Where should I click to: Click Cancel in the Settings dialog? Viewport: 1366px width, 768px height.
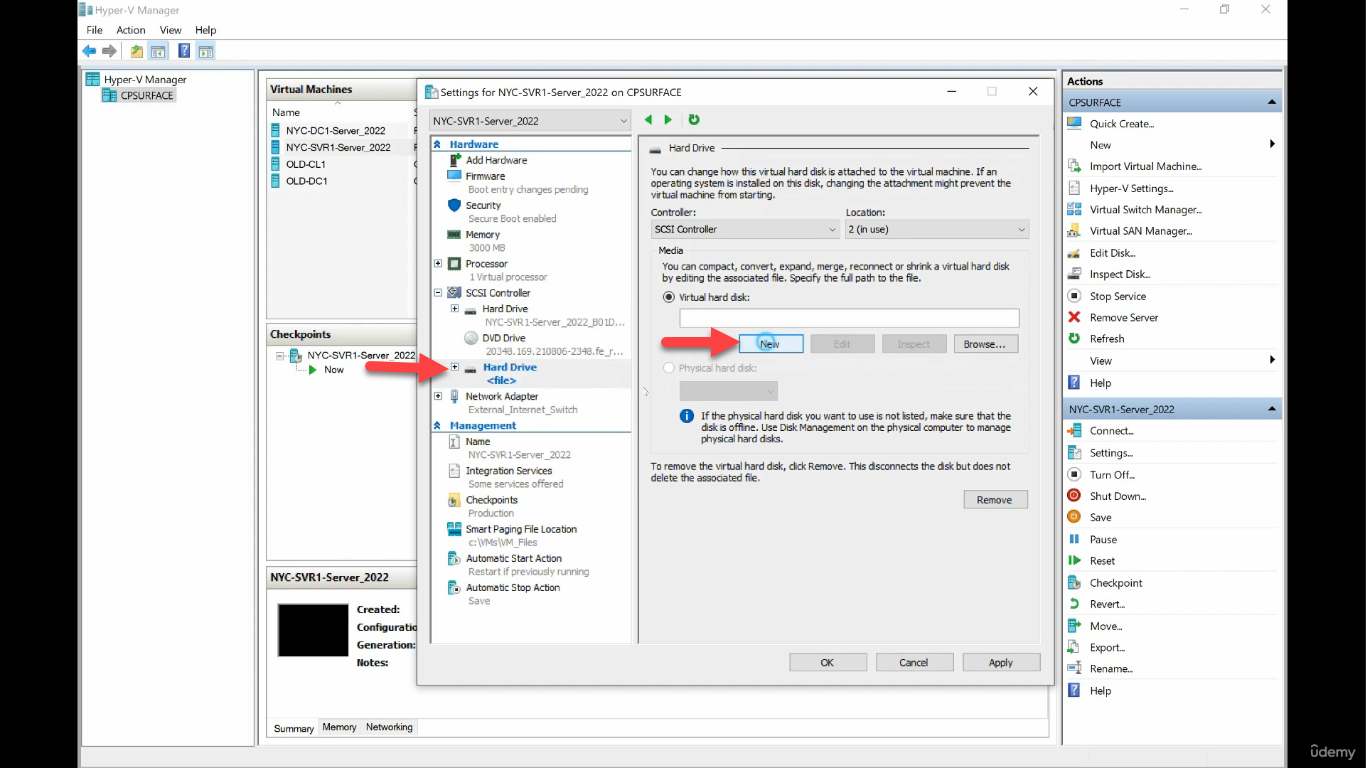pyautogui.click(x=914, y=662)
